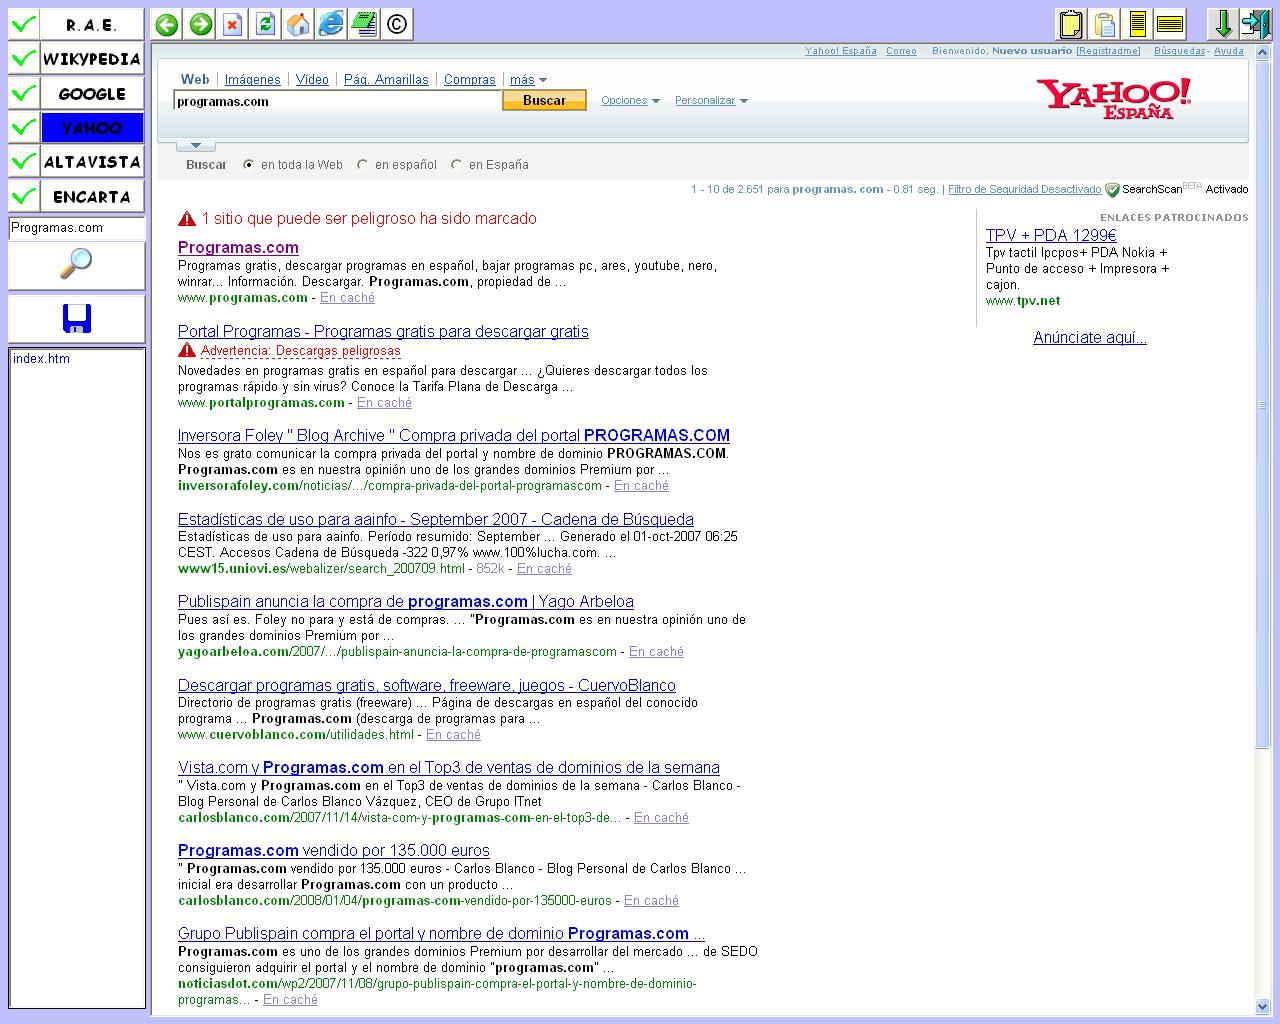Click warning triangle next to dangerous site notice
The width and height of the screenshot is (1280, 1024).
coord(187,218)
